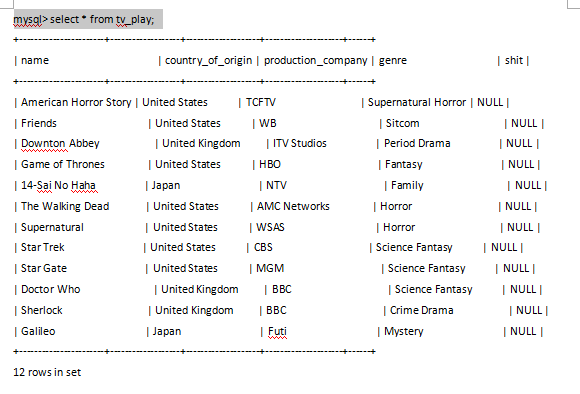This screenshot has width=580, height=394.
Task: Click 'BBC' in the Doctor Who row
Action: (x=282, y=289)
